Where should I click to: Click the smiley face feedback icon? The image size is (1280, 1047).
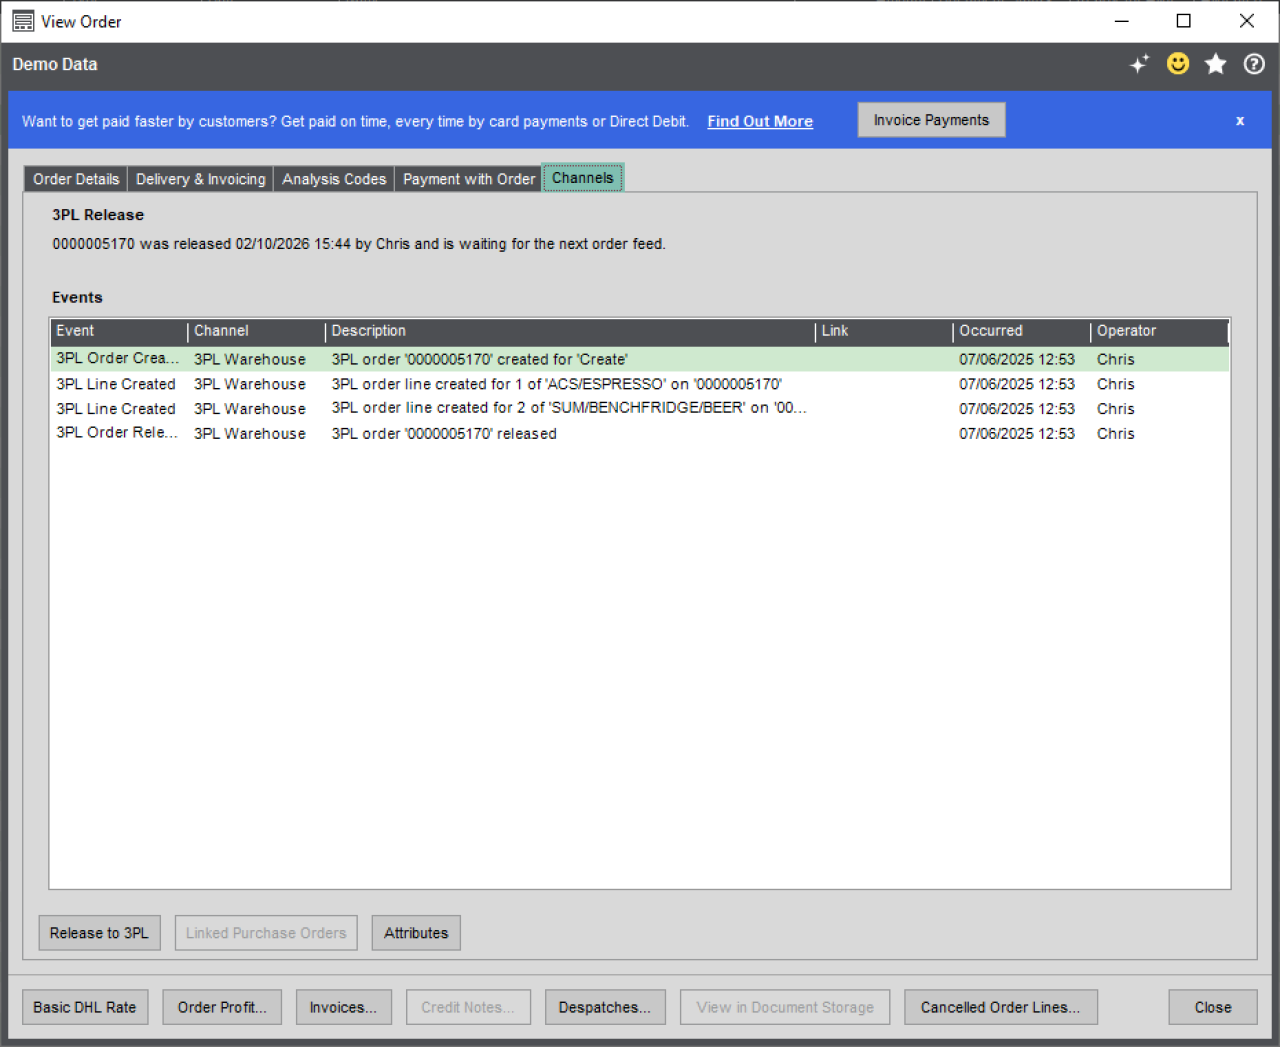pos(1178,64)
